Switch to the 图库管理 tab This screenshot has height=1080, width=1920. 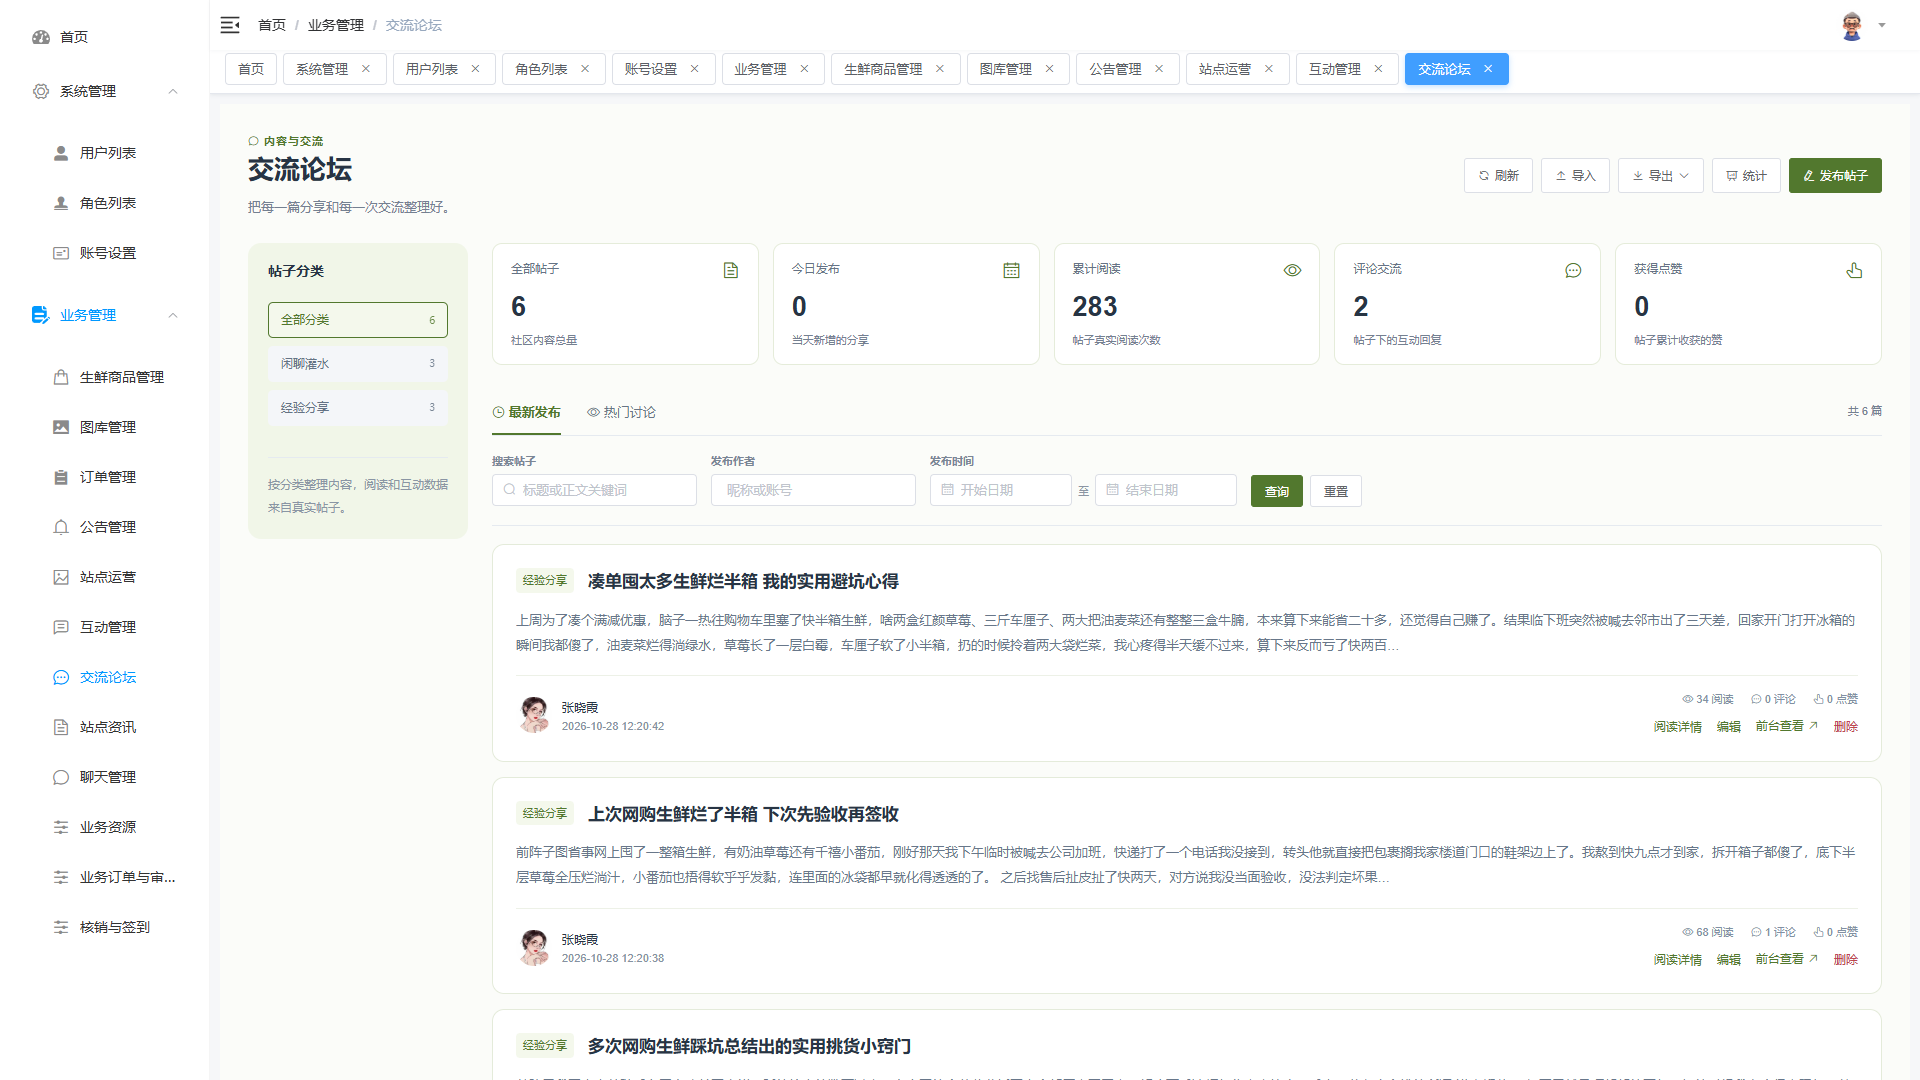[1005, 69]
